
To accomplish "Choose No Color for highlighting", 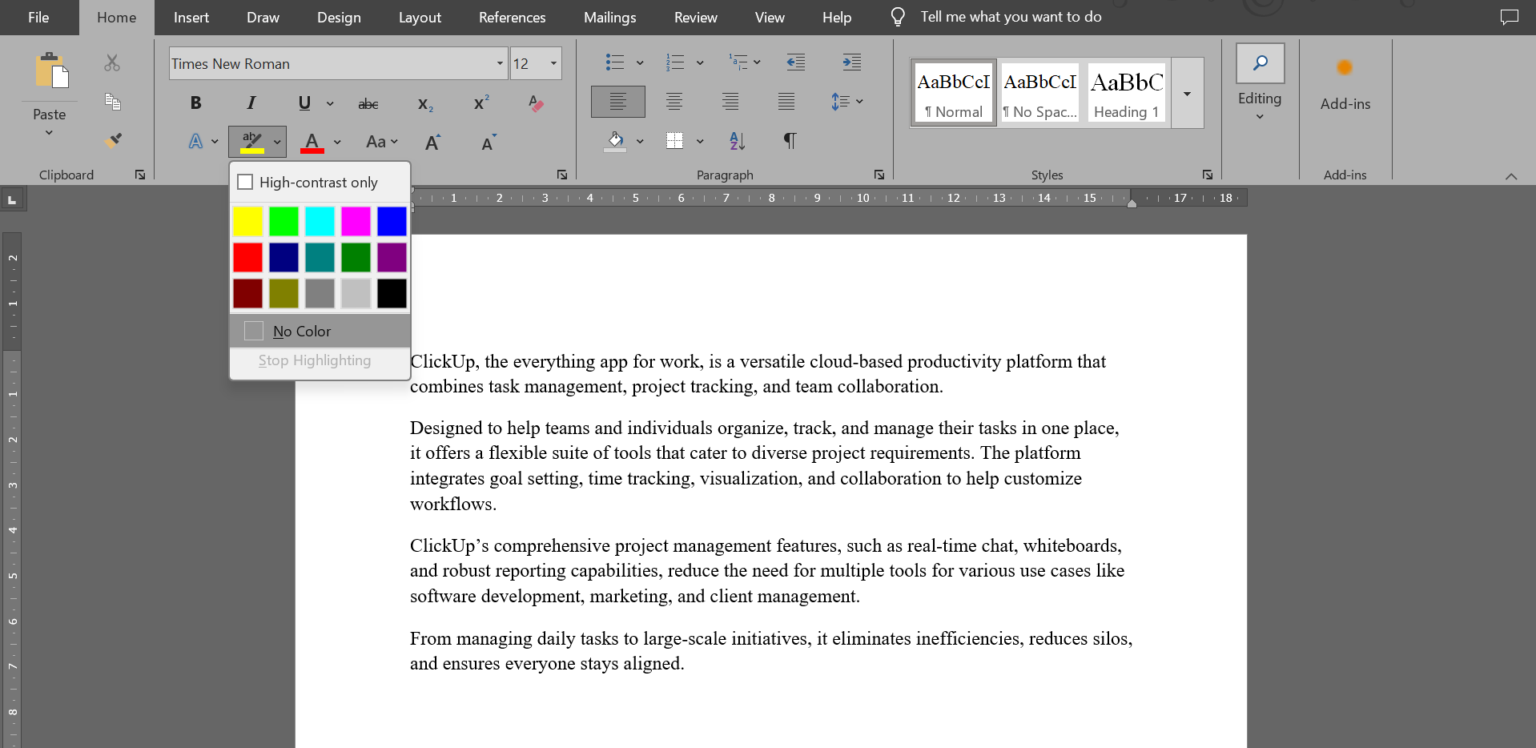I will coord(301,330).
